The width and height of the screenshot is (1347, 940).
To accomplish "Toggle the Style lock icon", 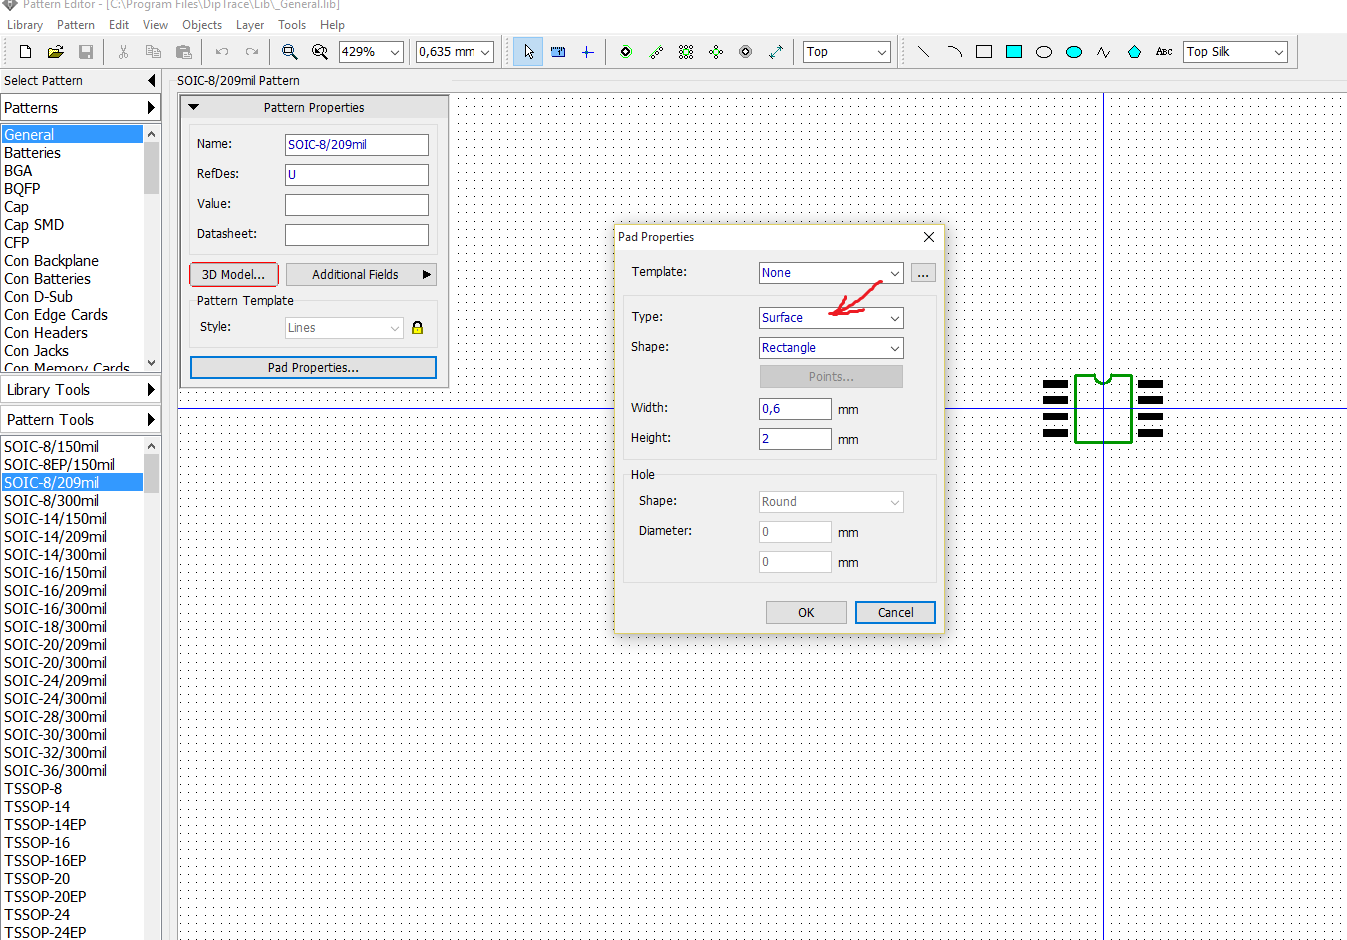I will (x=417, y=328).
